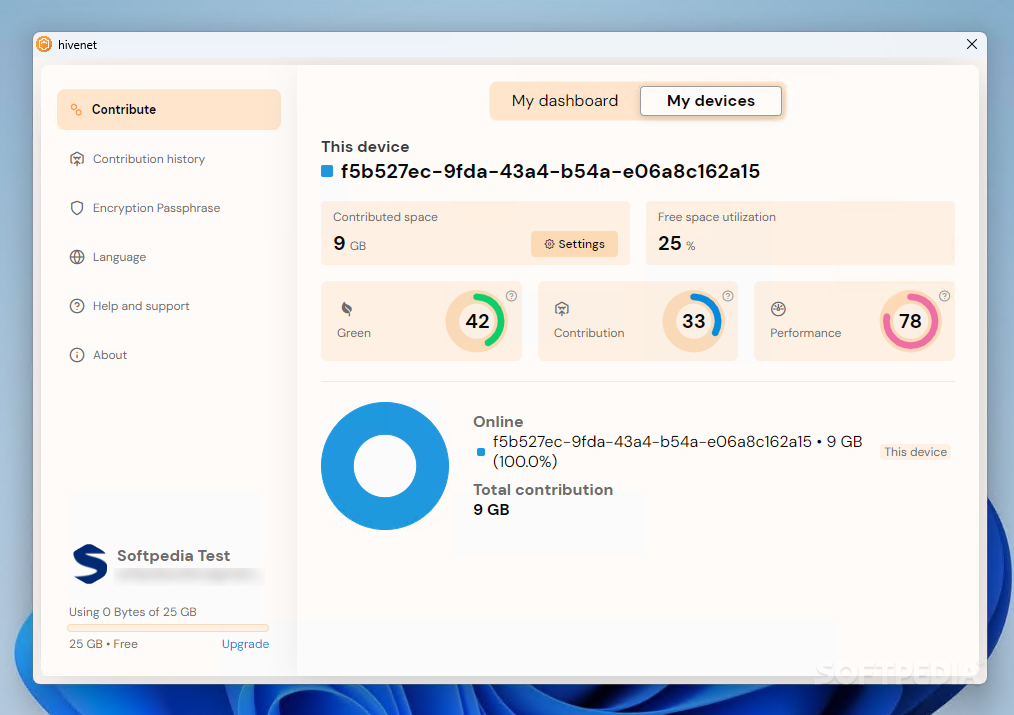The width and height of the screenshot is (1014, 715).
Task: Click the hivenet logo in title bar
Action: coord(44,44)
